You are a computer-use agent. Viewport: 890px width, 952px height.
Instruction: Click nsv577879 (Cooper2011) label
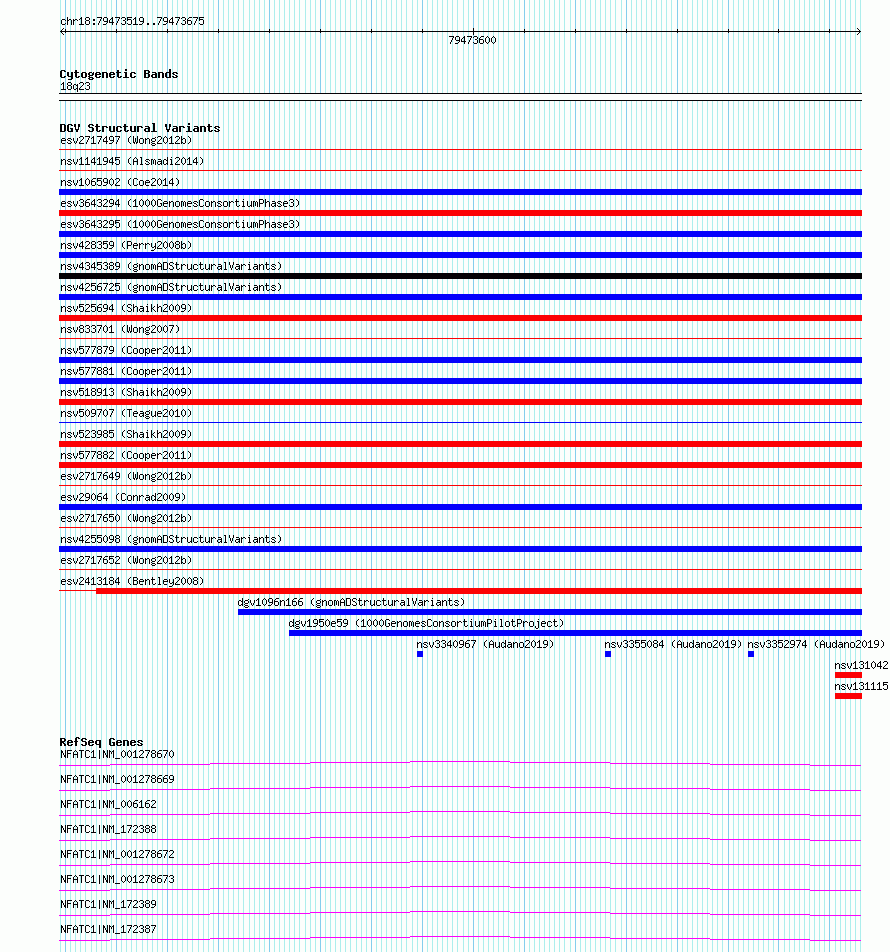[x=126, y=350]
